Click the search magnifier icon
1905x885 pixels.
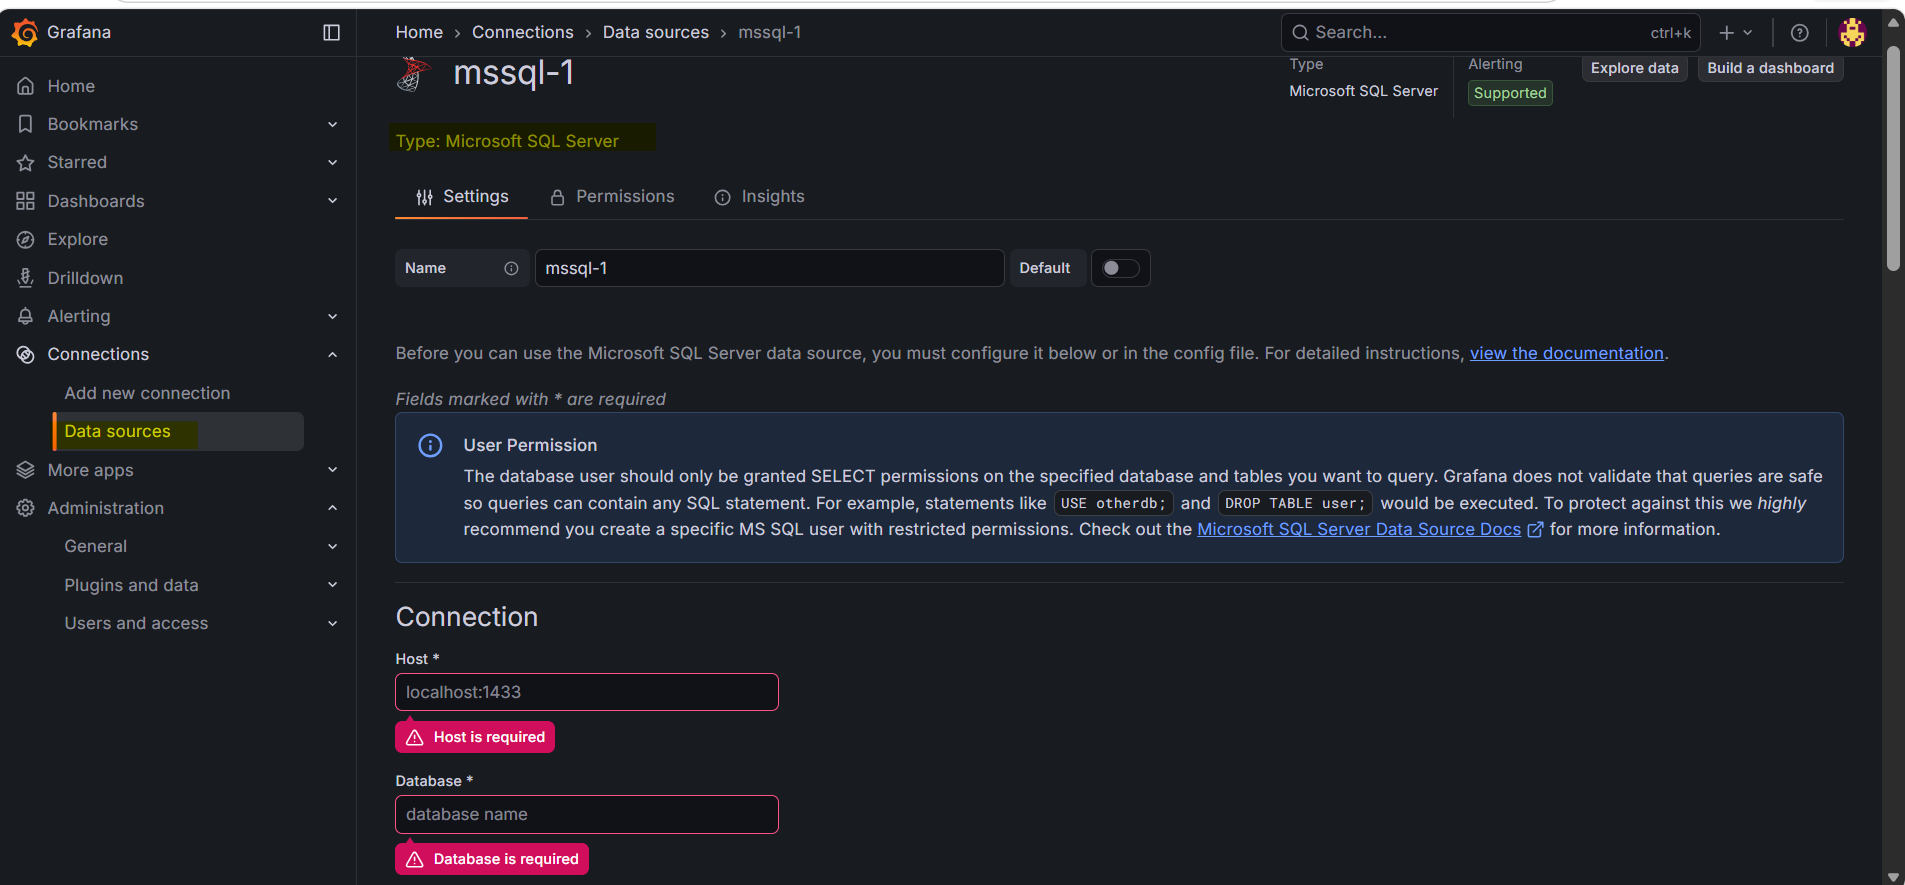pos(1300,33)
